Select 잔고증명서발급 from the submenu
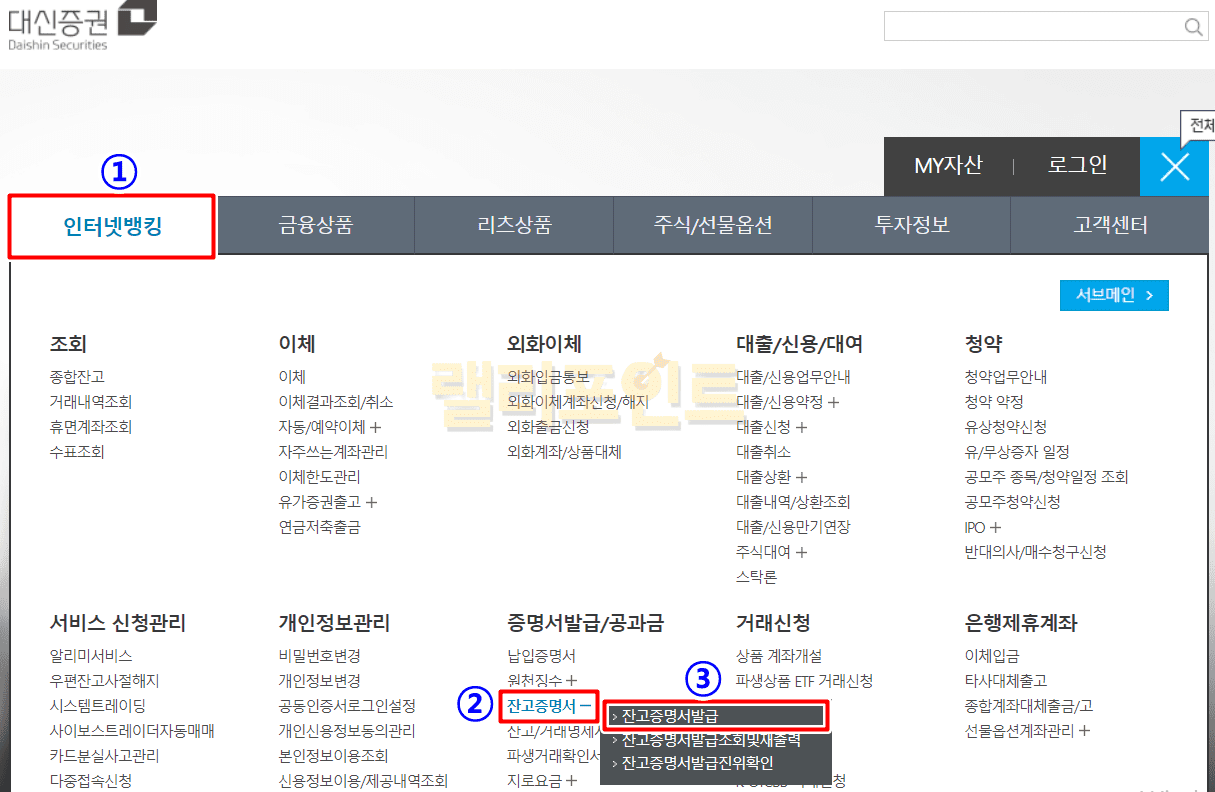Image resolution: width=1215 pixels, height=792 pixels. [669, 716]
